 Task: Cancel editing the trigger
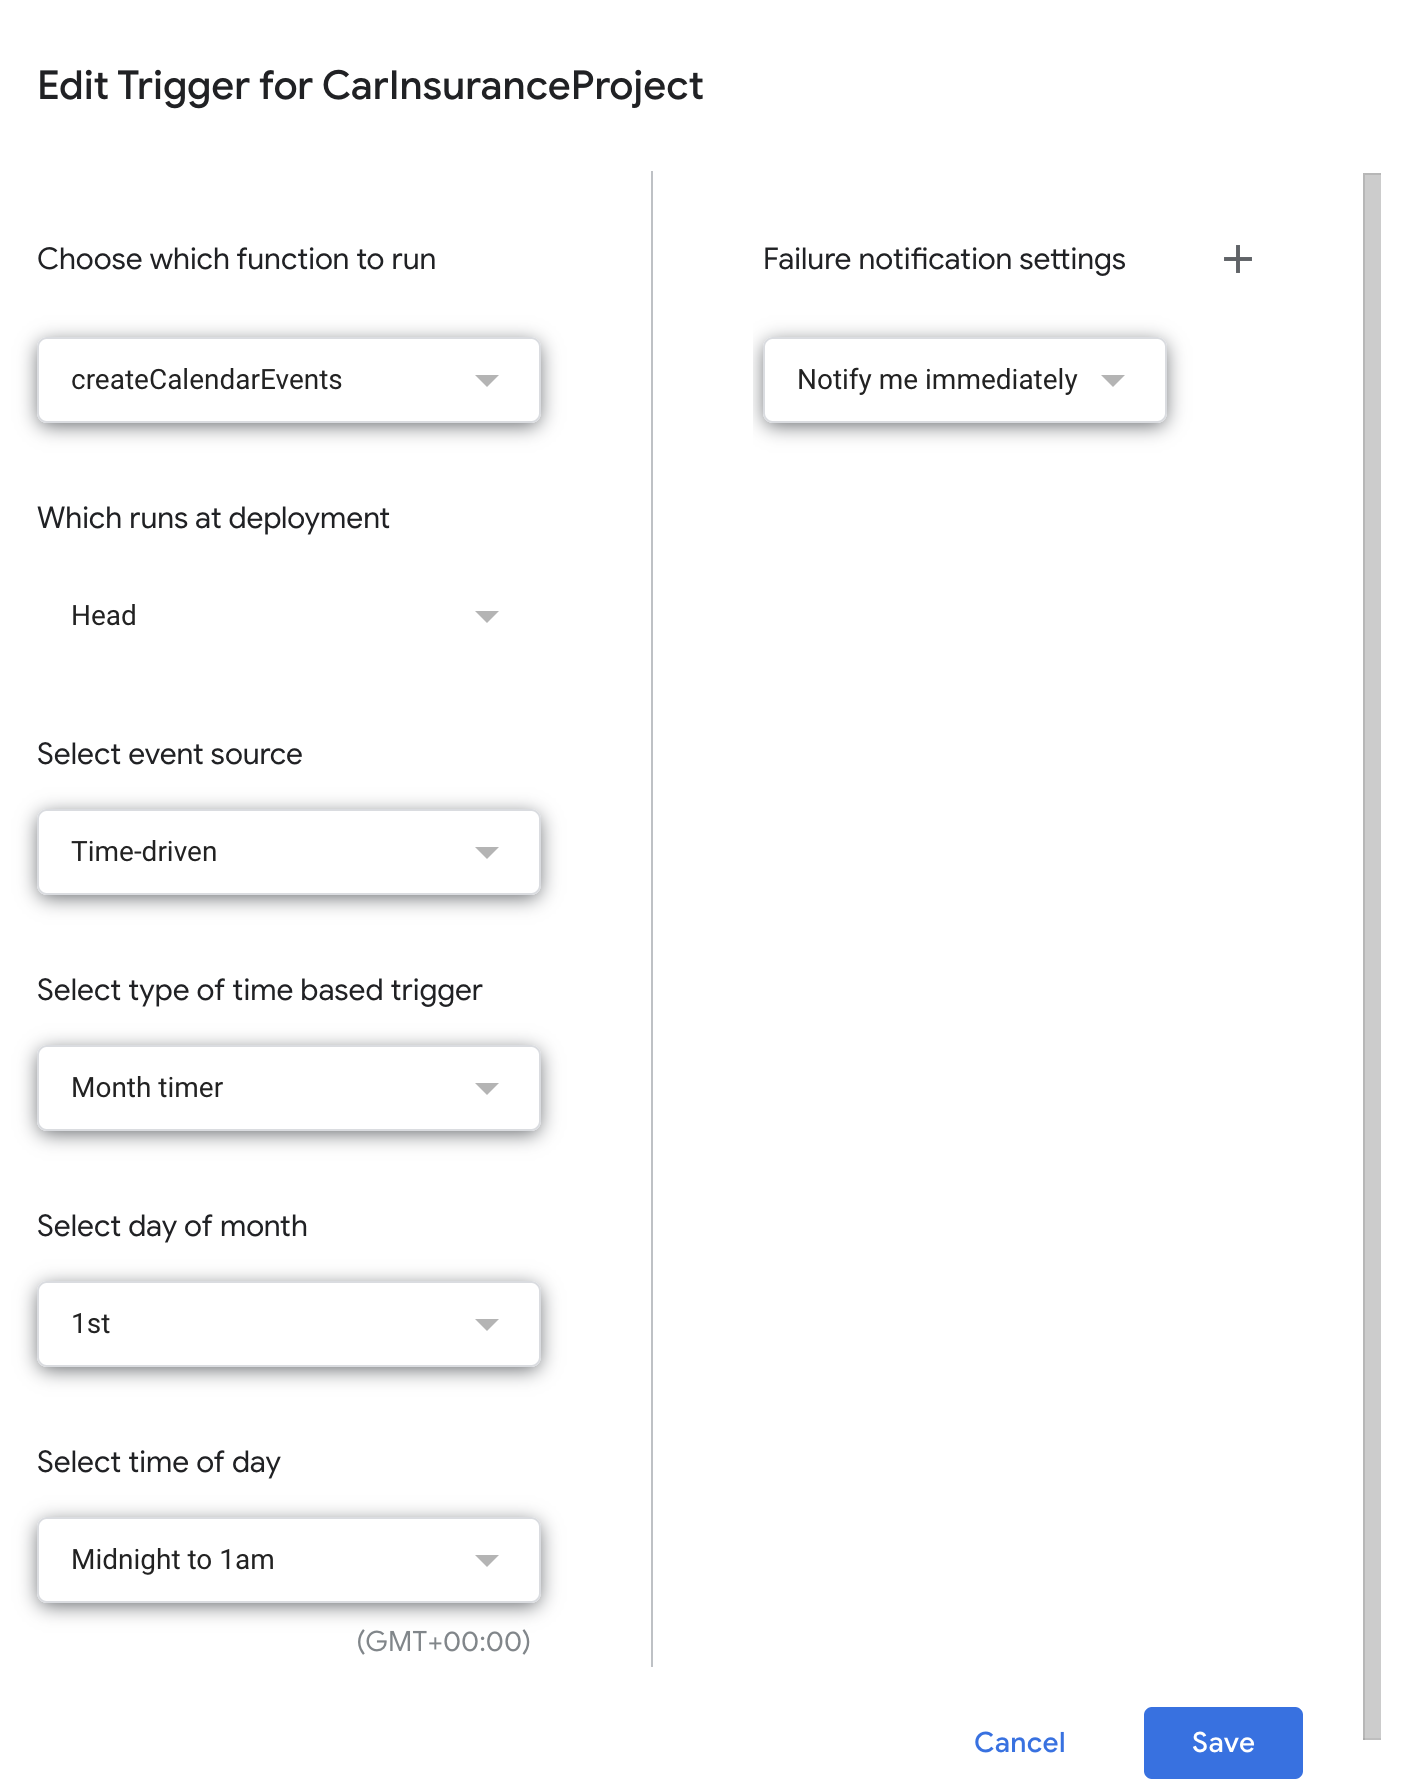pyautogui.click(x=1019, y=1742)
